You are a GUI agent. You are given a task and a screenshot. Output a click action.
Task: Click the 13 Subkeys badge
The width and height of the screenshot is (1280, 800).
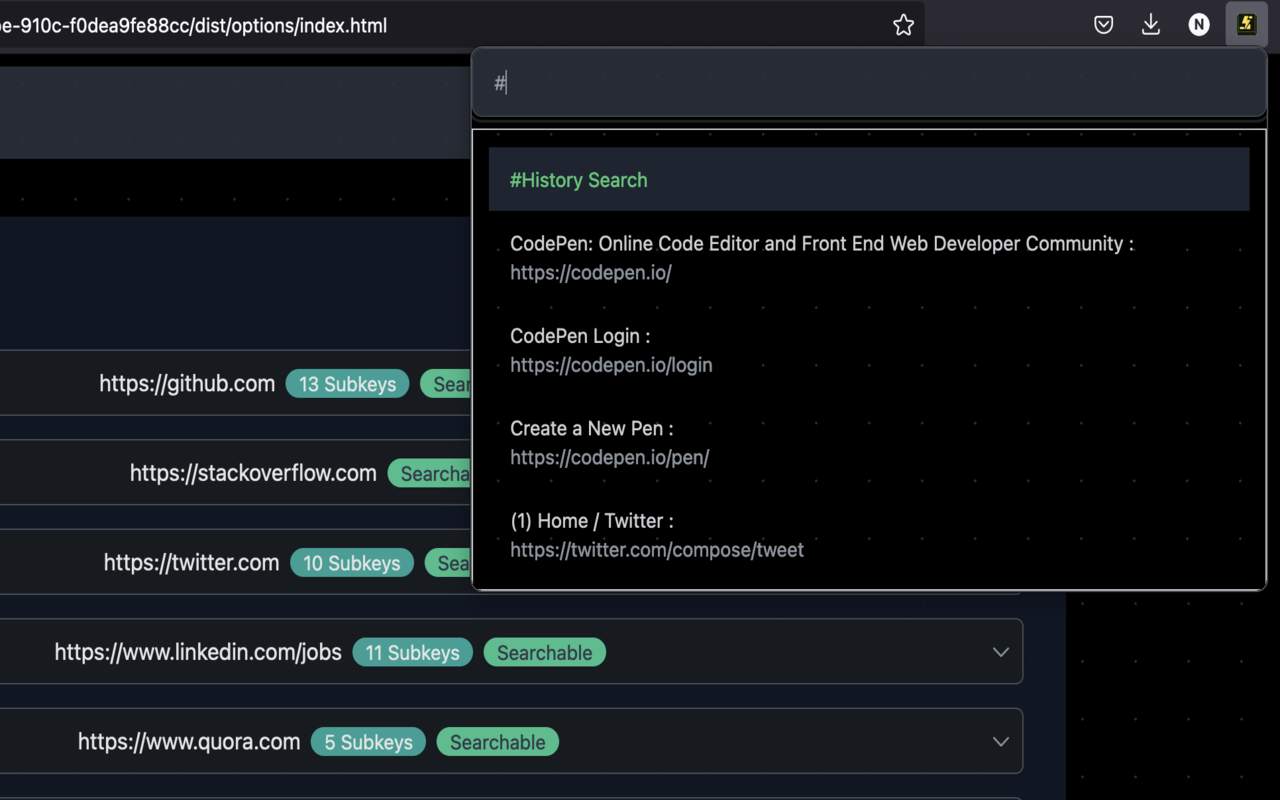[347, 384]
